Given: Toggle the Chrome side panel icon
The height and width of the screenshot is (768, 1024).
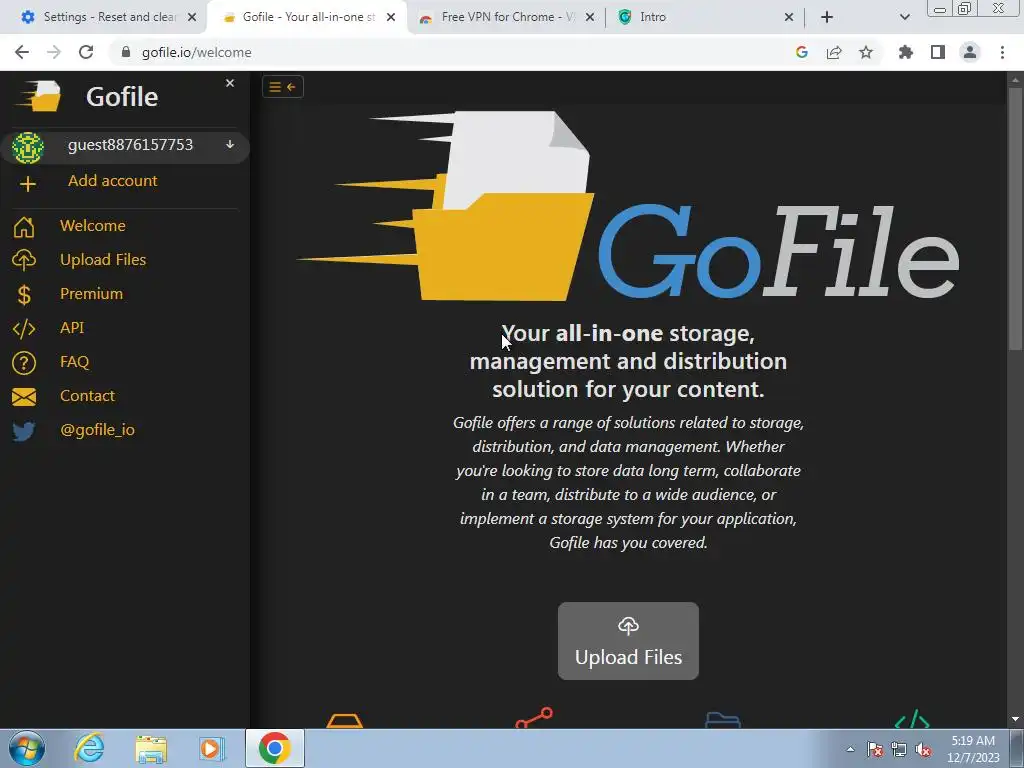Looking at the screenshot, I should click(938, 52).
